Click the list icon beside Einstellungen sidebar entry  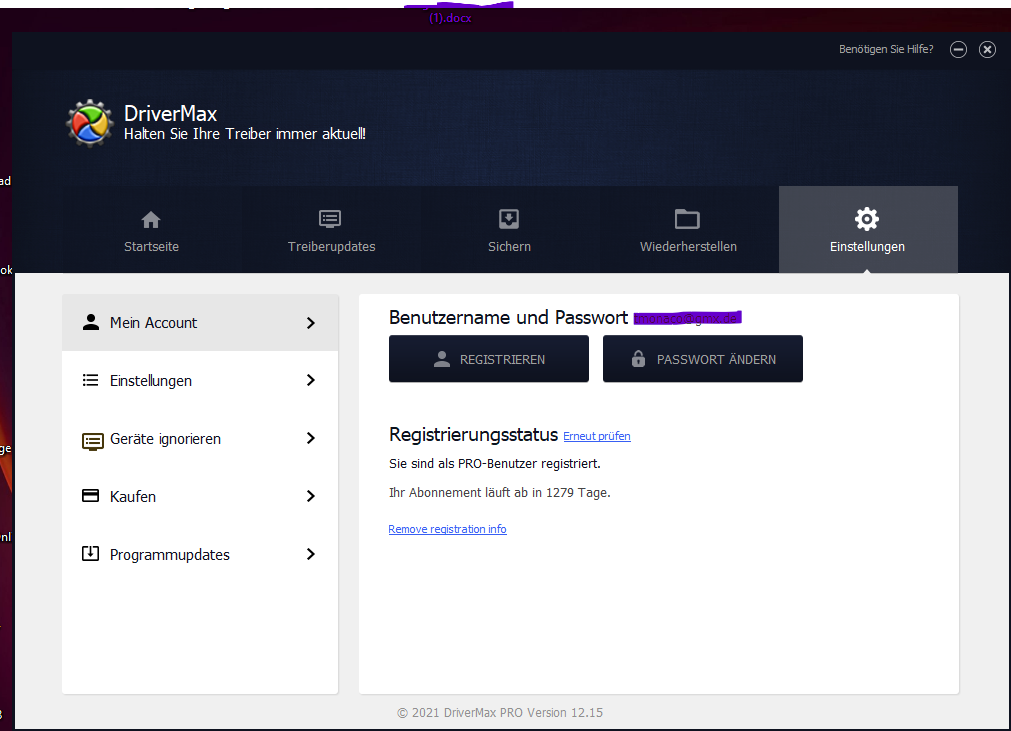(91, 380)
